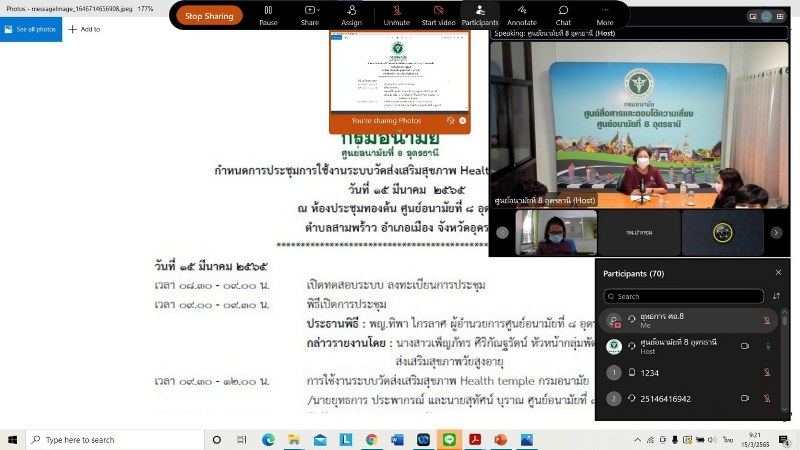Click the host avatar in participants list
The height and width of the screenshot is (450, 800).
(x=614, y=346)
